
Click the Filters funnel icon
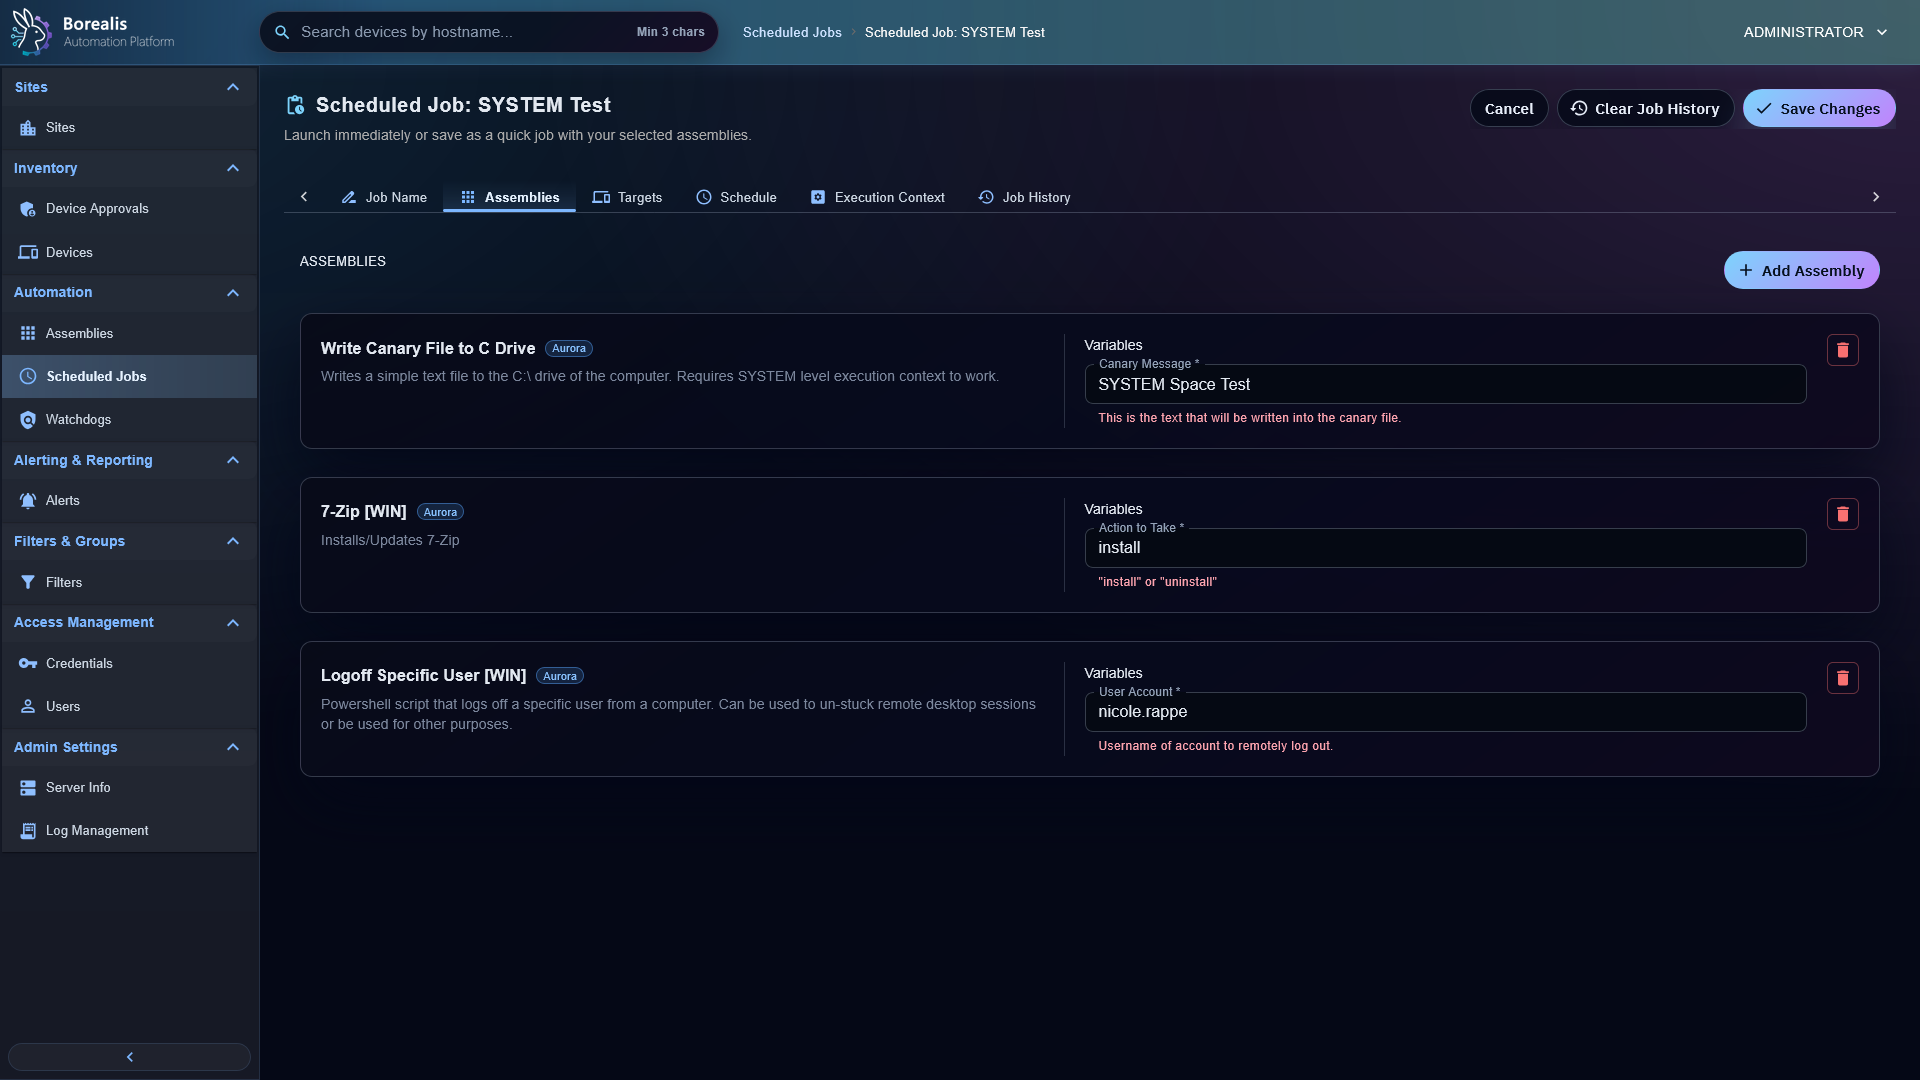pyautogui.click(x=28, y=583)
